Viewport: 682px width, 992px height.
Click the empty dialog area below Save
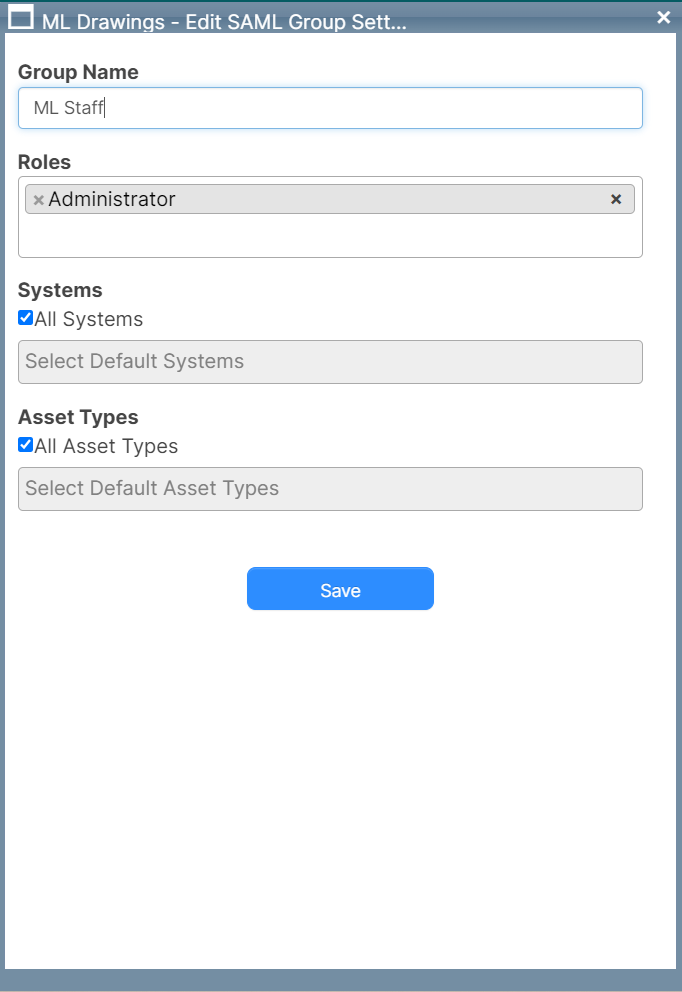(x=340, y=780)
